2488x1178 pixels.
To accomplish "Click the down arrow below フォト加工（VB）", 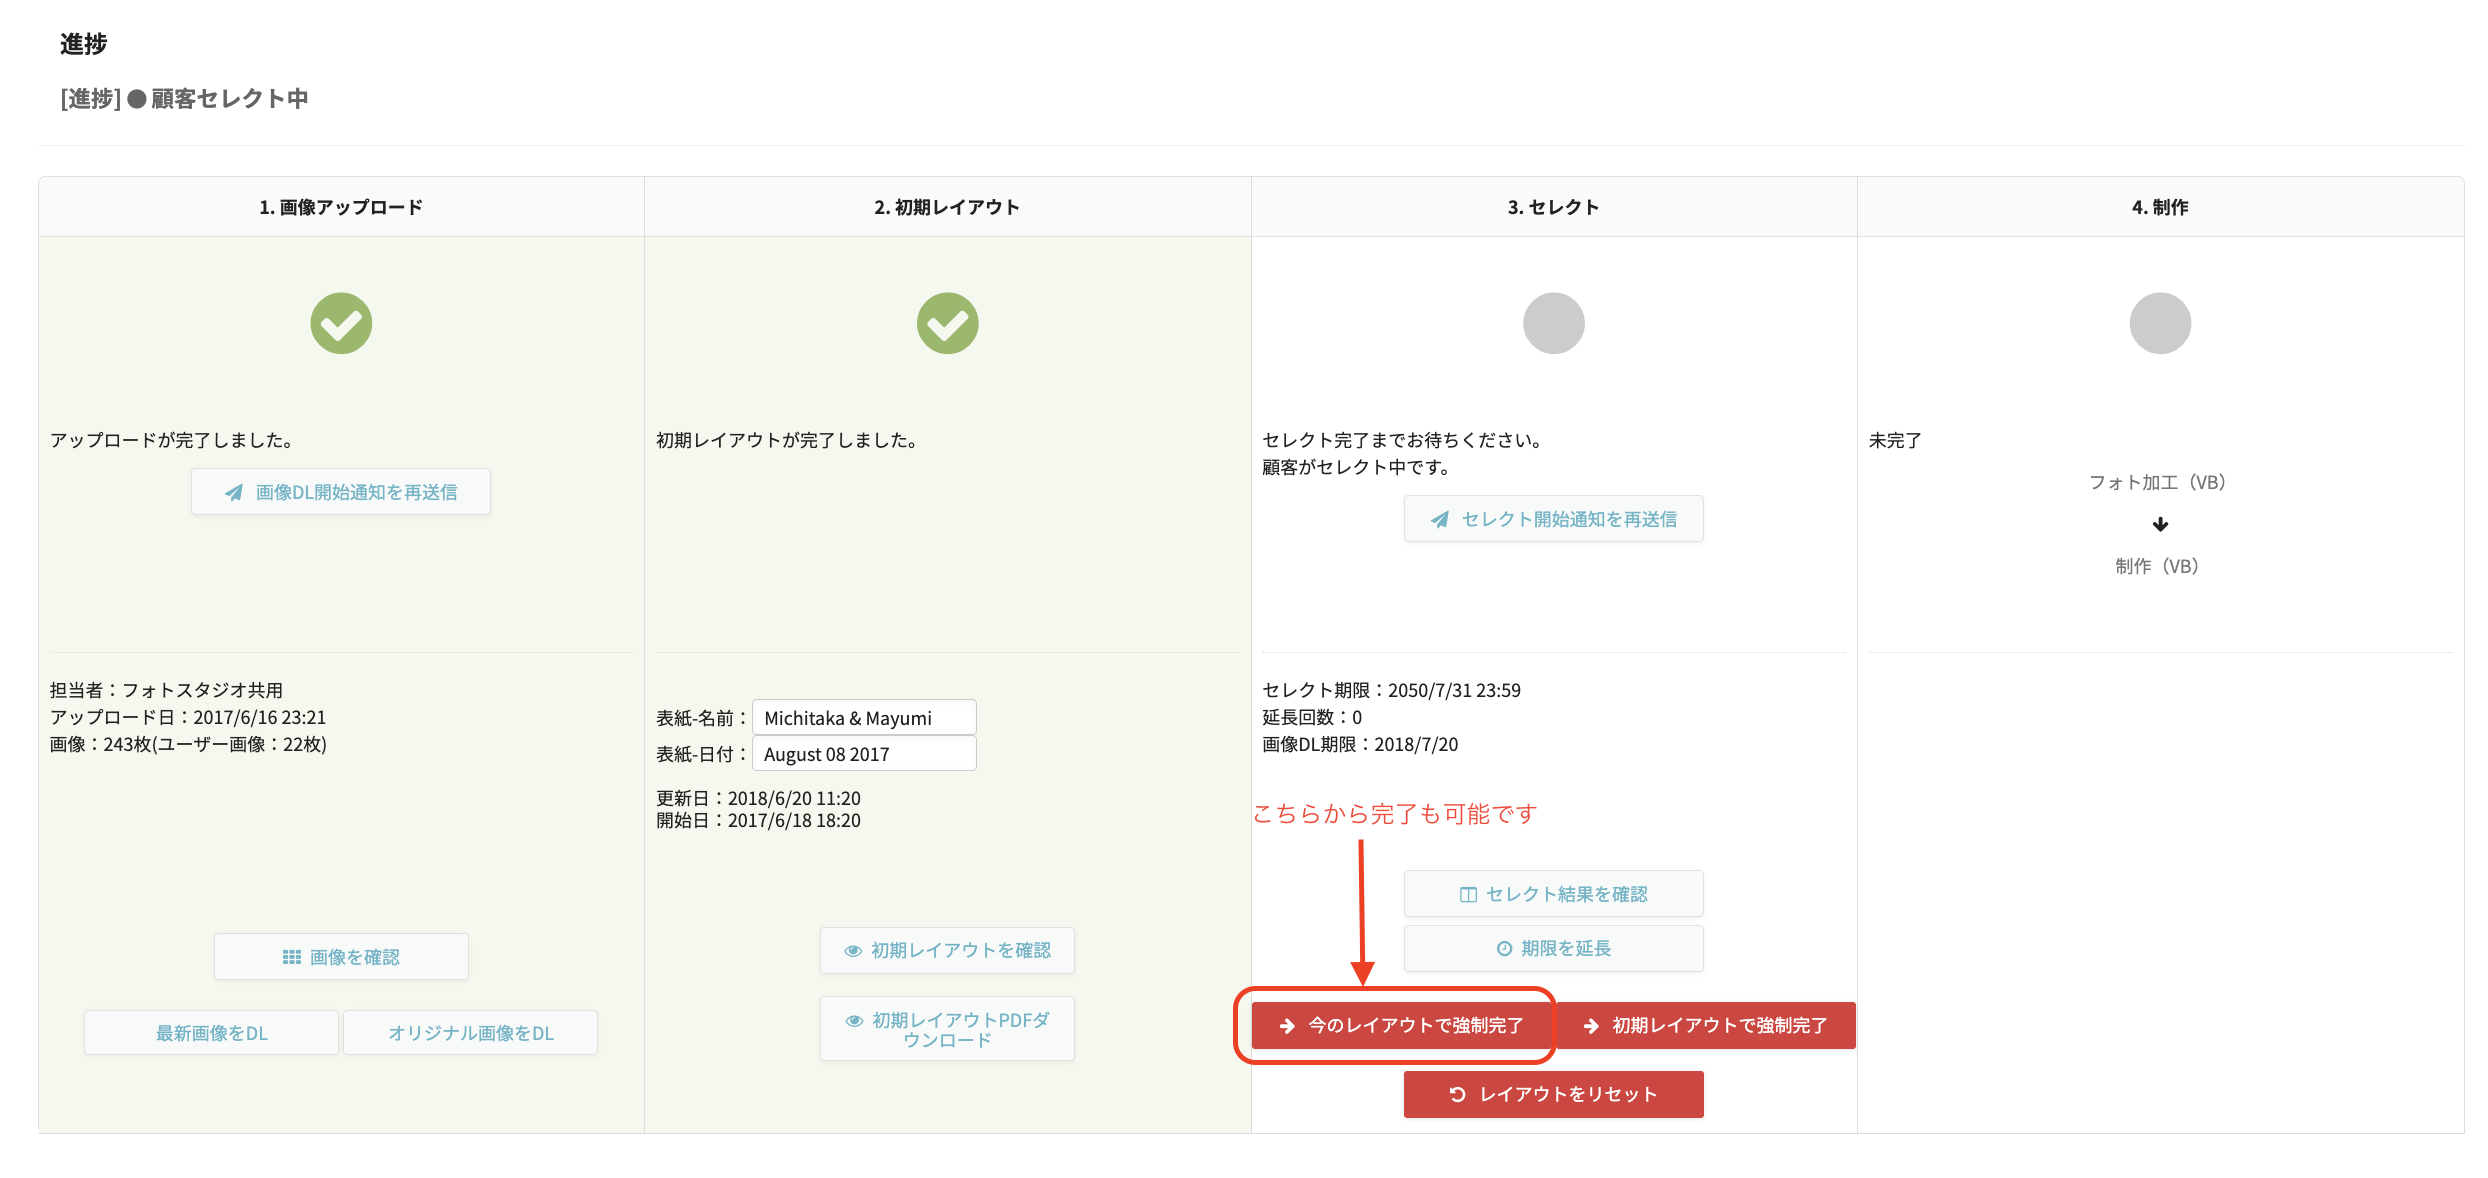I will (2160, 524).
